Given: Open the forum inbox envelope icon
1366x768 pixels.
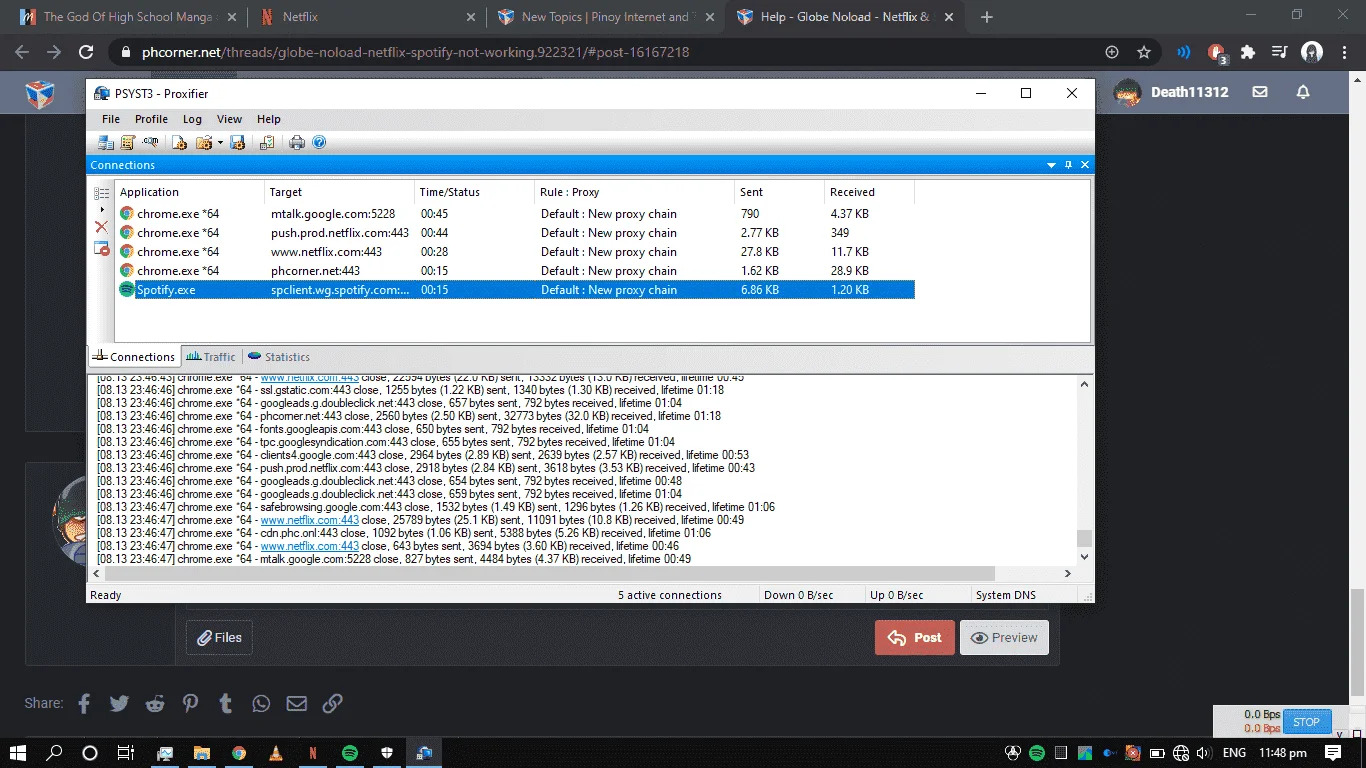Looking at the screenshot, I should [1260, 92].
